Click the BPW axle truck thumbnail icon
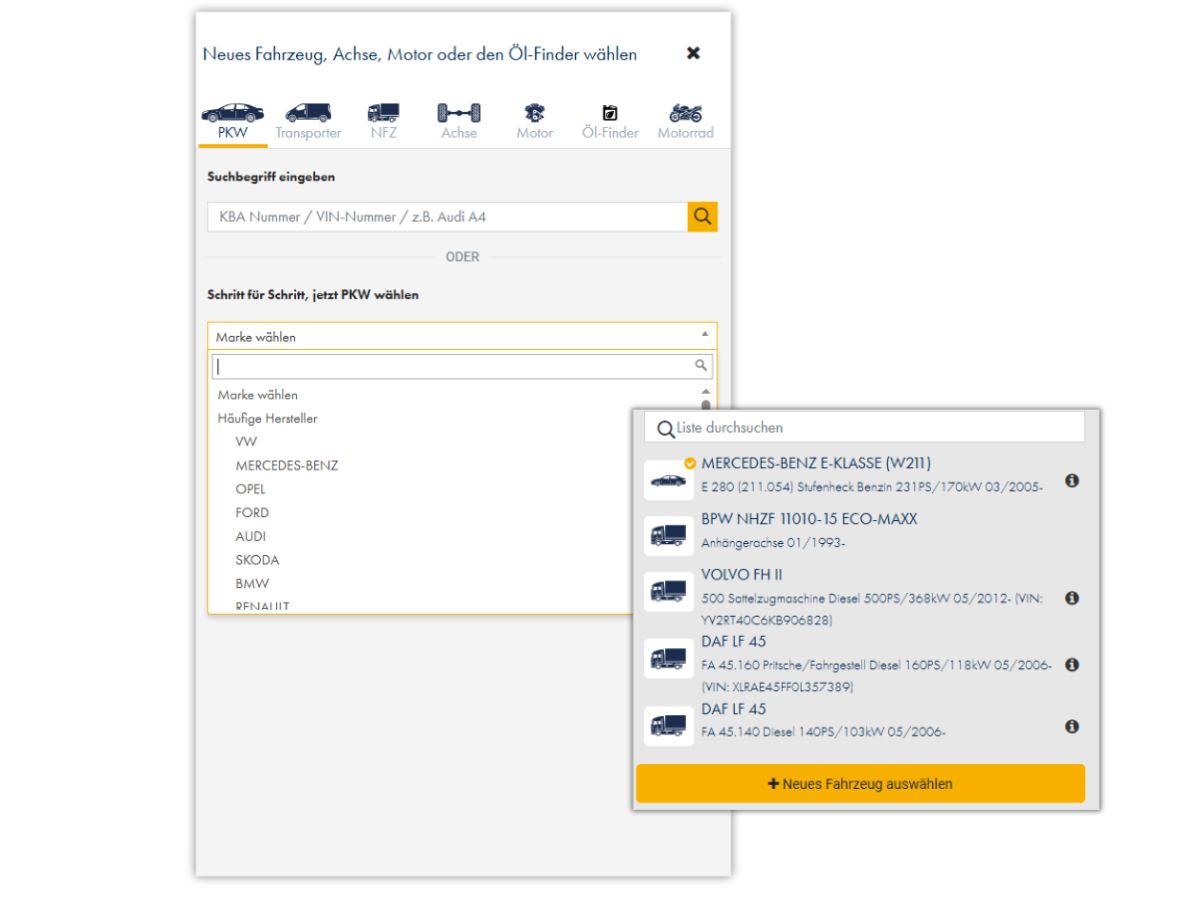The width and height of the screenshot is (1200, 900). (669, 537)
